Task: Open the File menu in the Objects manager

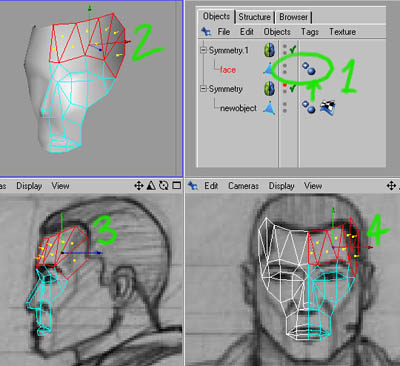Action: 224,32
